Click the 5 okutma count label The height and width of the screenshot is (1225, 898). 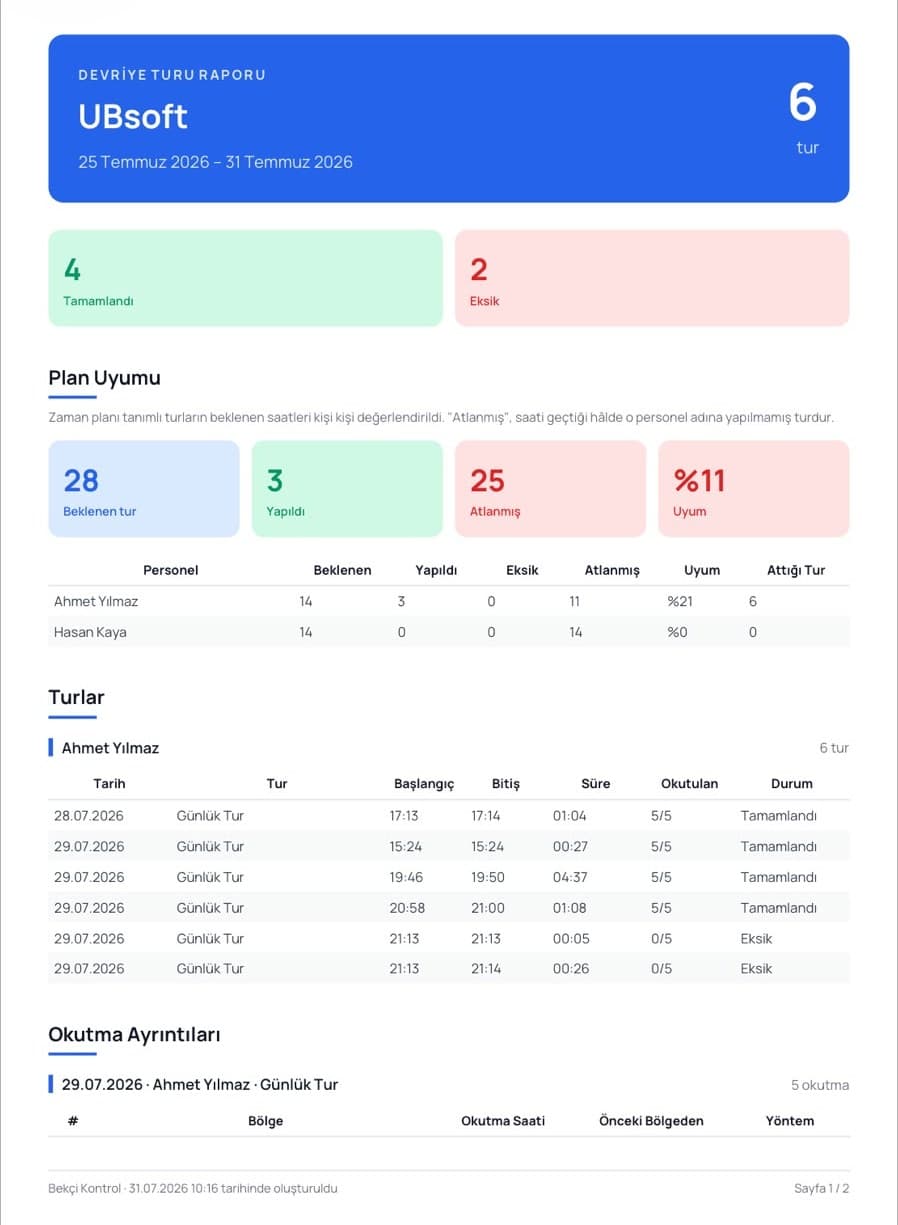820,1085
